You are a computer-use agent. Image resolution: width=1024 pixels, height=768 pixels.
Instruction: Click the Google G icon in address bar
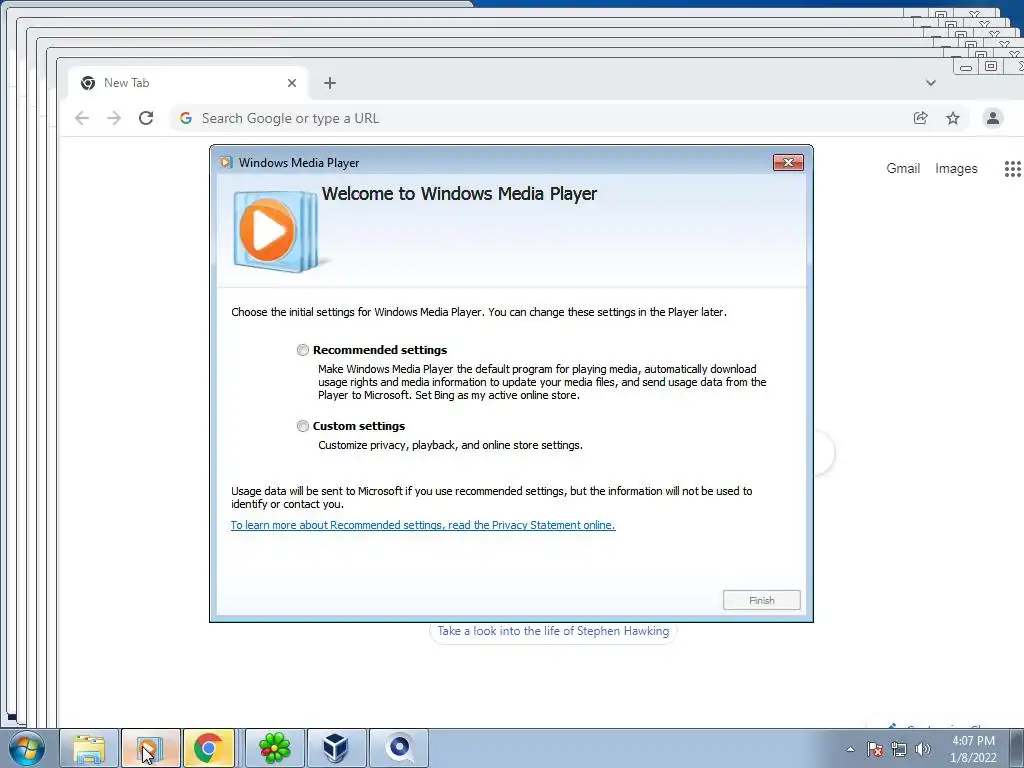tap(186, 118)
